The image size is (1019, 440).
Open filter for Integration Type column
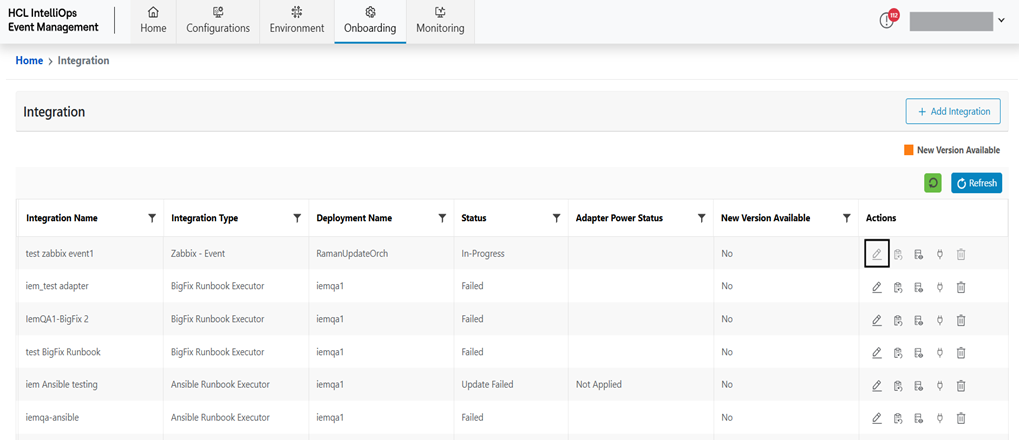click(297, 218)
